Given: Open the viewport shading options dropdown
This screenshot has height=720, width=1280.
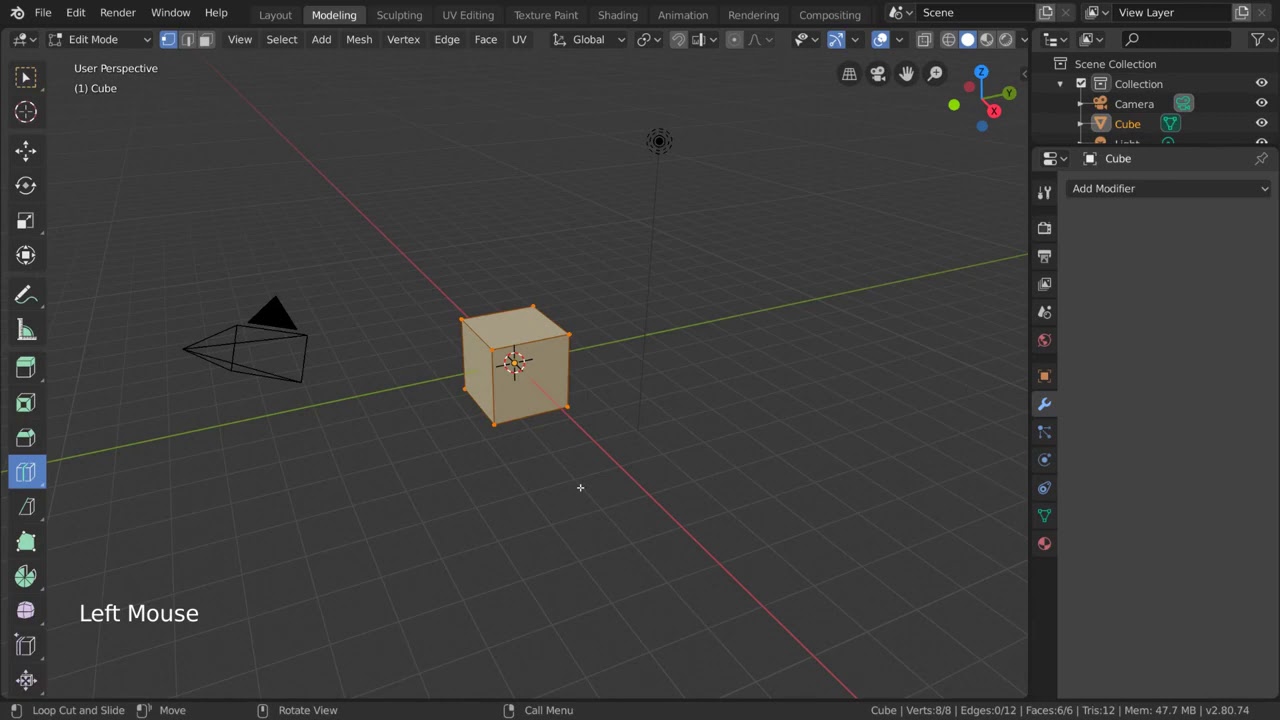Looking at the screenshot, I should 1024,40.
